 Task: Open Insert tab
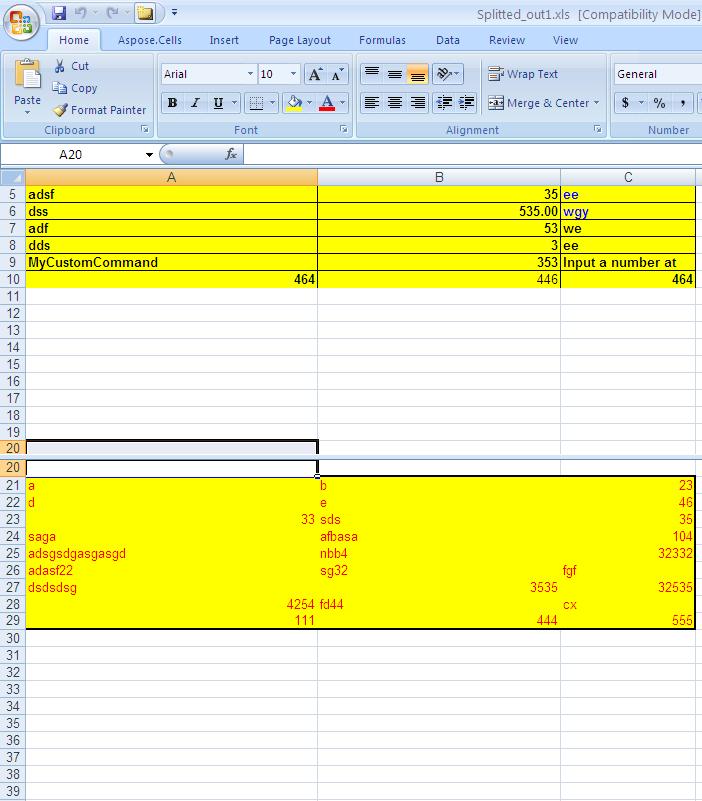point(224,40)
